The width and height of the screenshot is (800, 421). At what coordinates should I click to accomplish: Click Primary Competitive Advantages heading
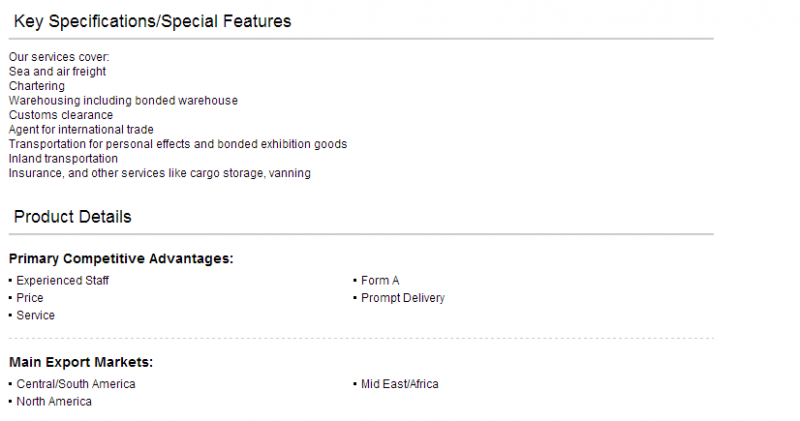point(121,259)
